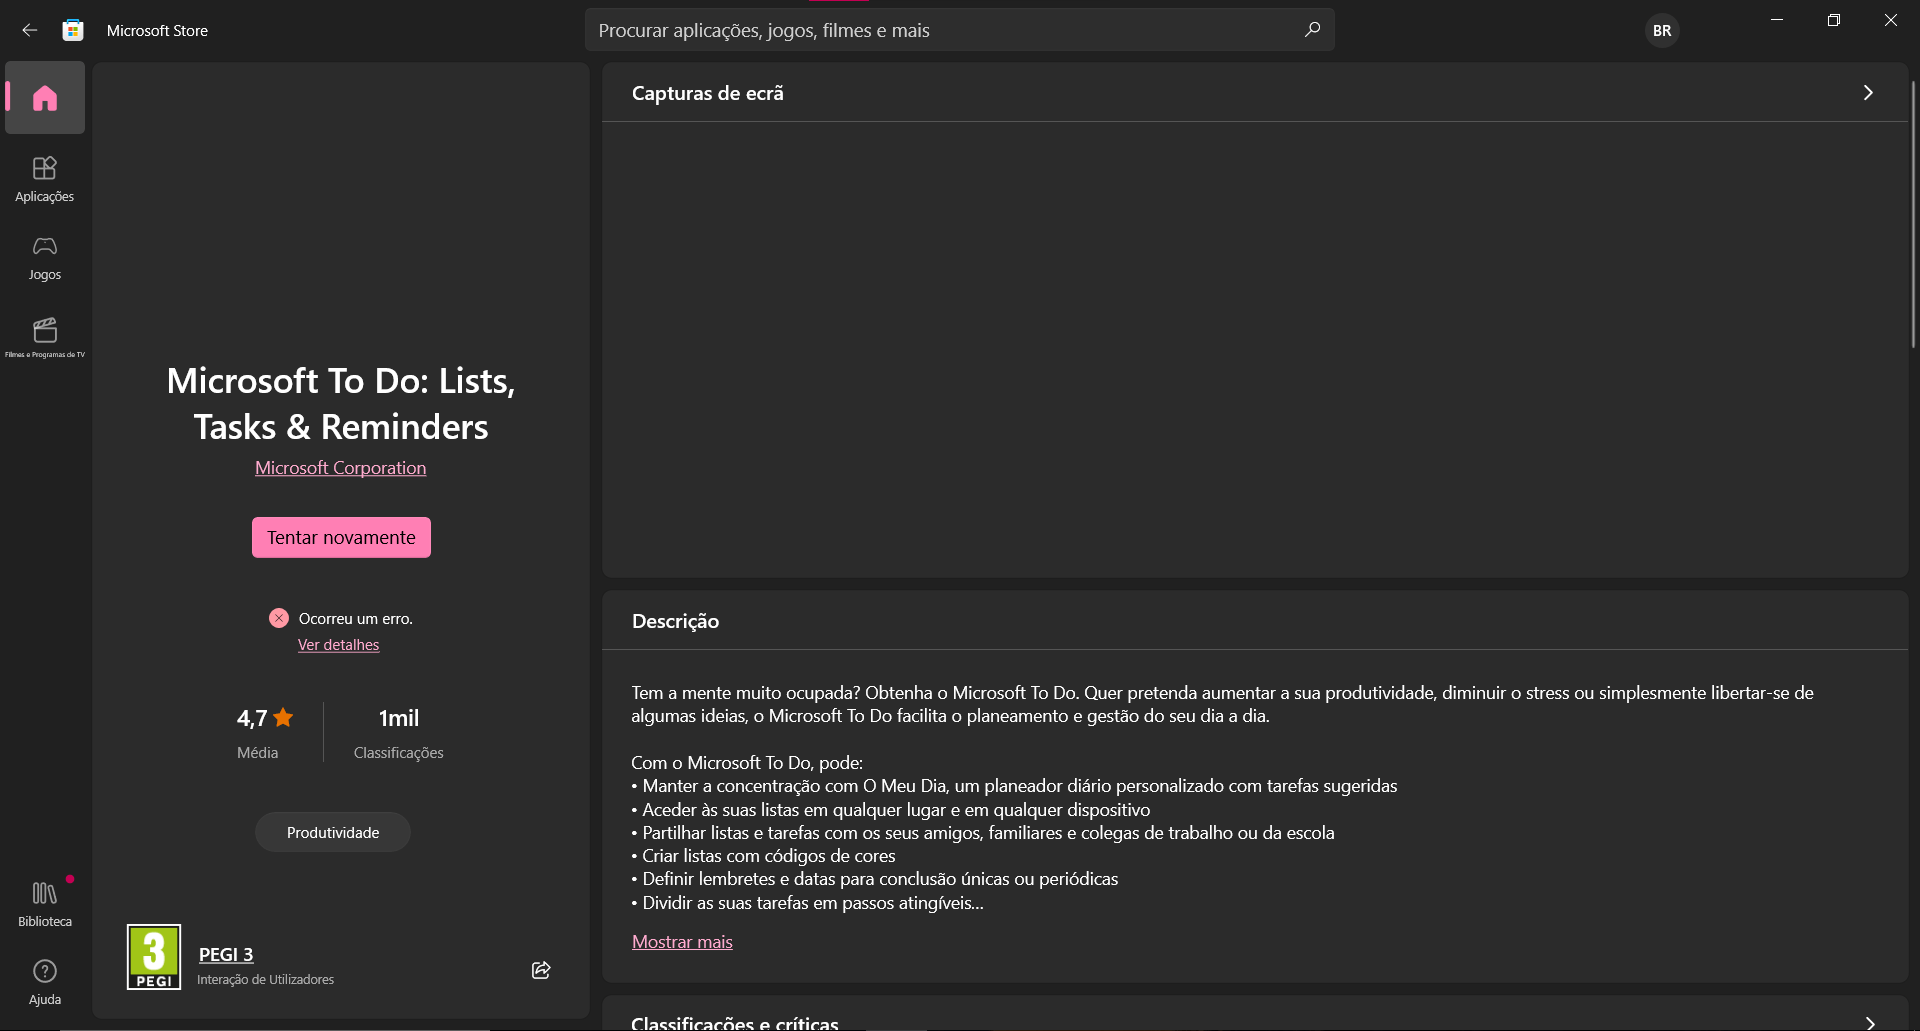Image resolution: width=1920 pixels, height=1031 pixels.
Task: Select the Produtividade category tag
Action: 333,832
